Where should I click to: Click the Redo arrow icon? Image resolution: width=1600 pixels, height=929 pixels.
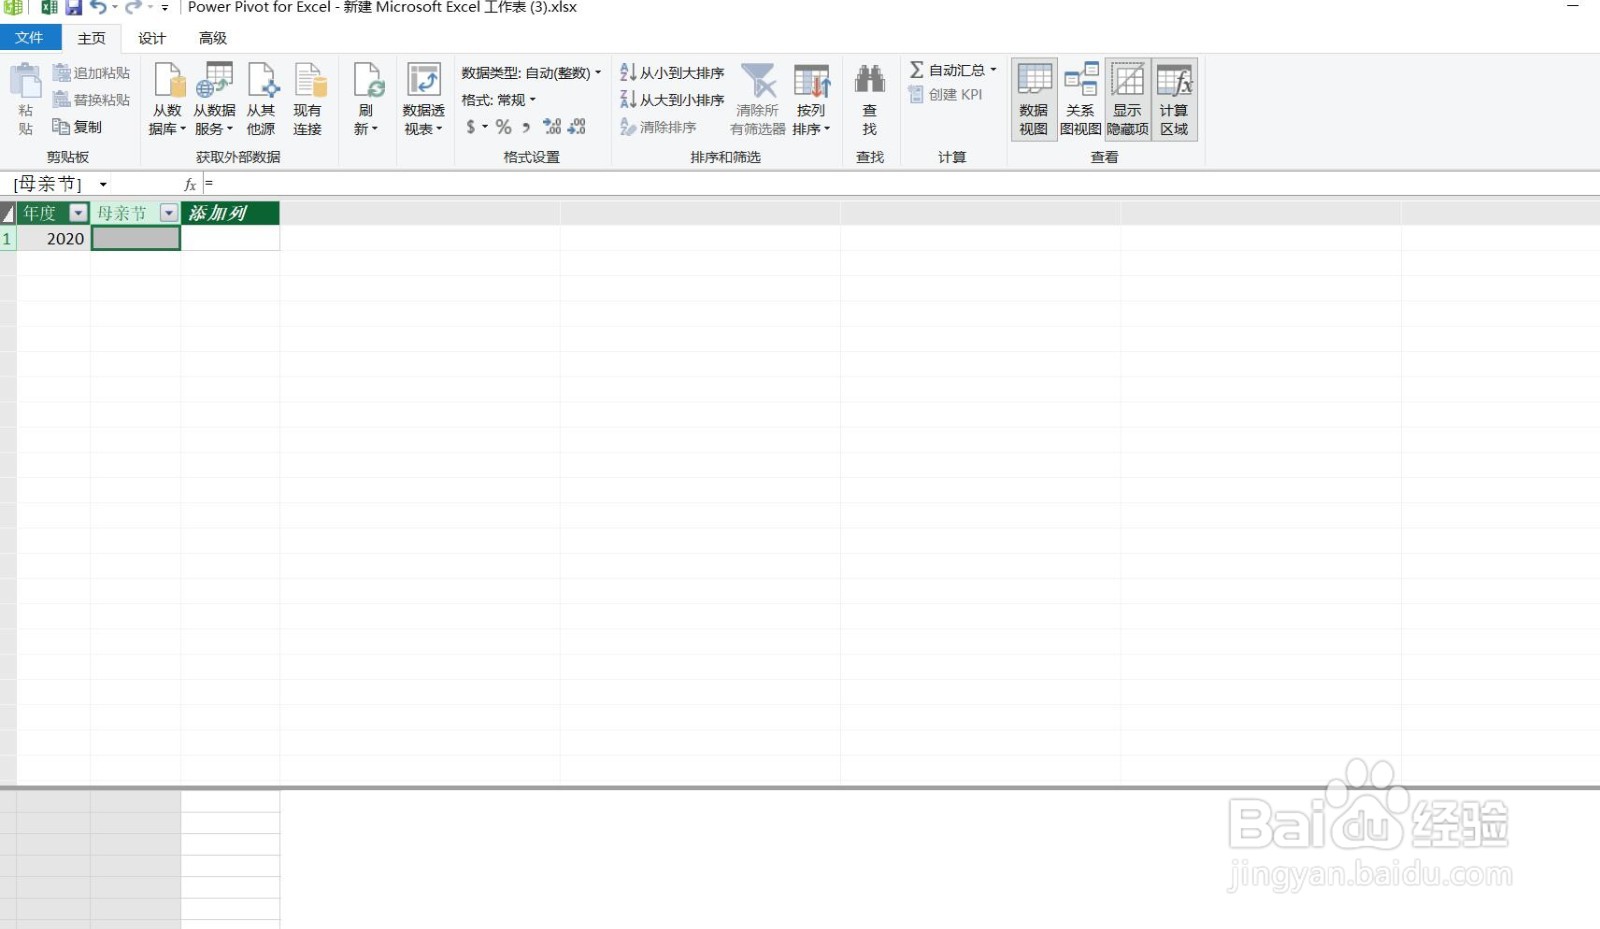(132, 8)
